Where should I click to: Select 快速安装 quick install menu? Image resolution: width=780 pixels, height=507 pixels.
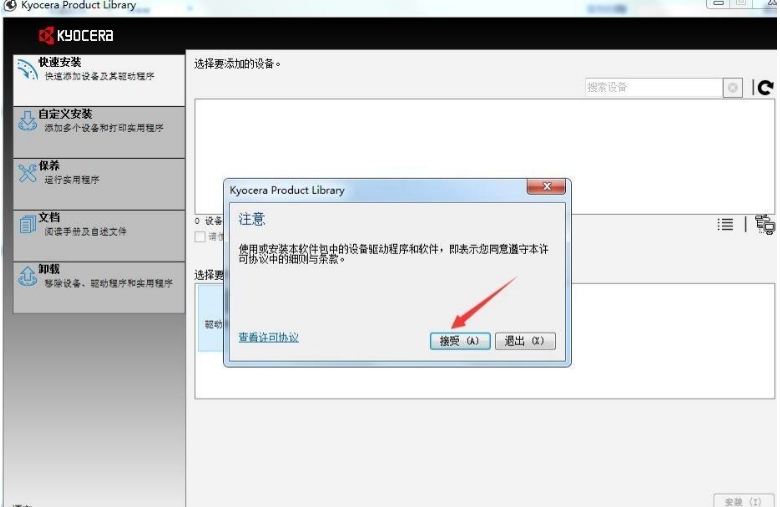[99, 80]
